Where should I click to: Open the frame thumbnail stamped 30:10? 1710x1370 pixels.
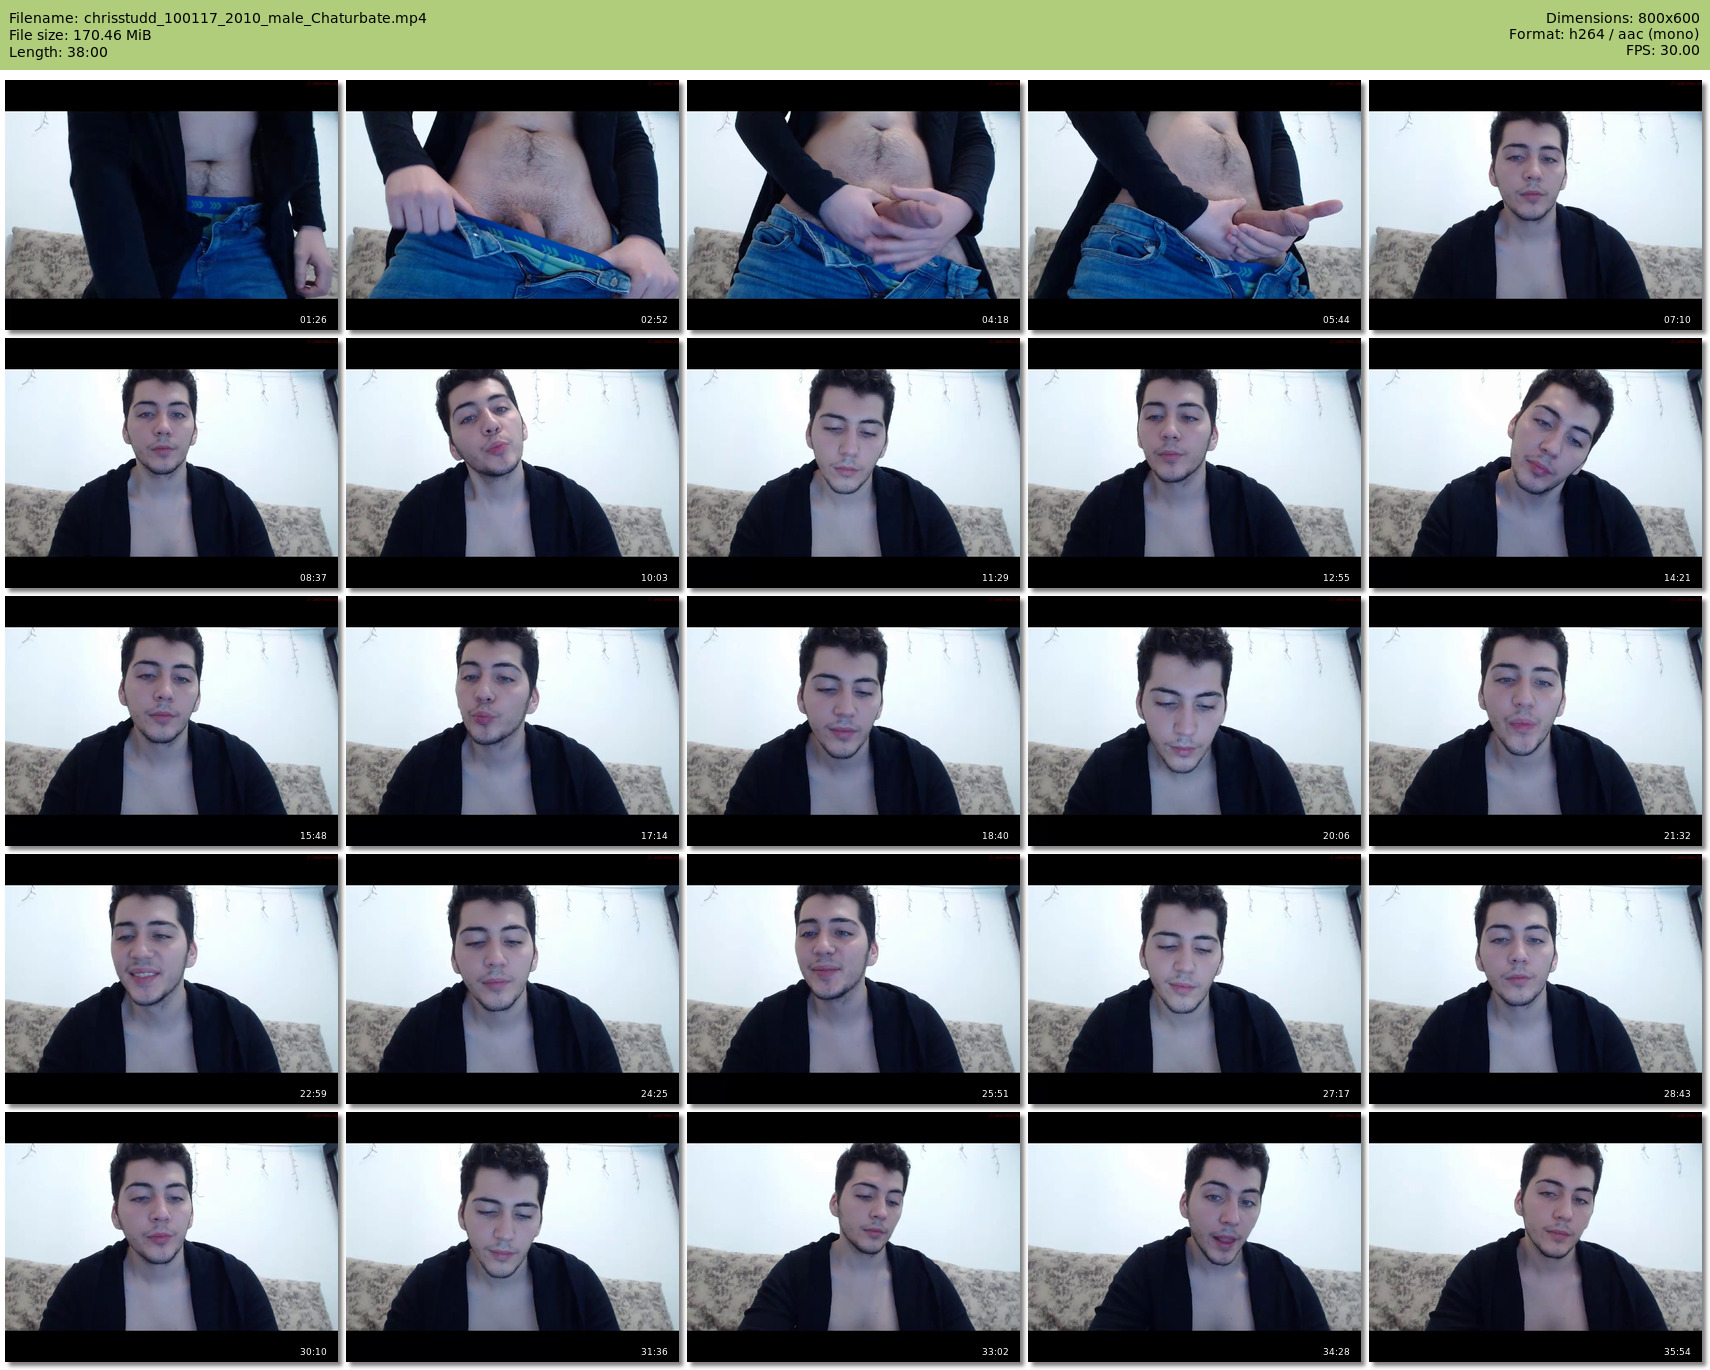pos(172,1237)
